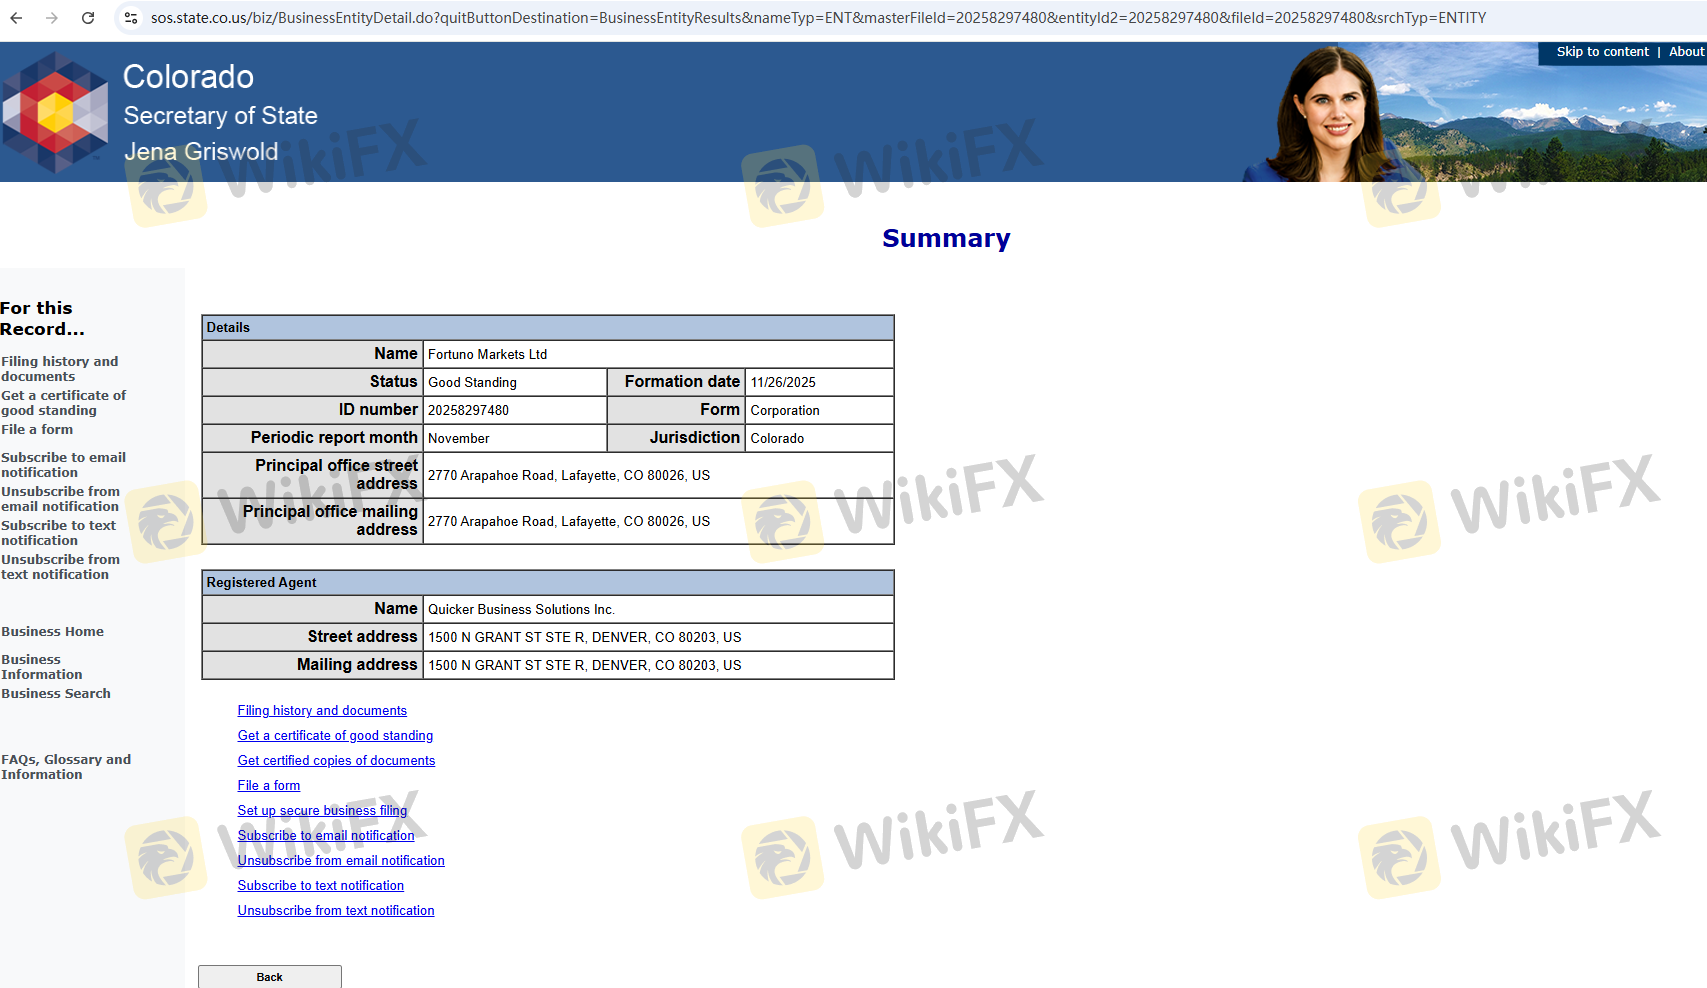Click Unsubscribe from email notification link below table
This screenshot has width=1707, height=988.
coord(341,861)
